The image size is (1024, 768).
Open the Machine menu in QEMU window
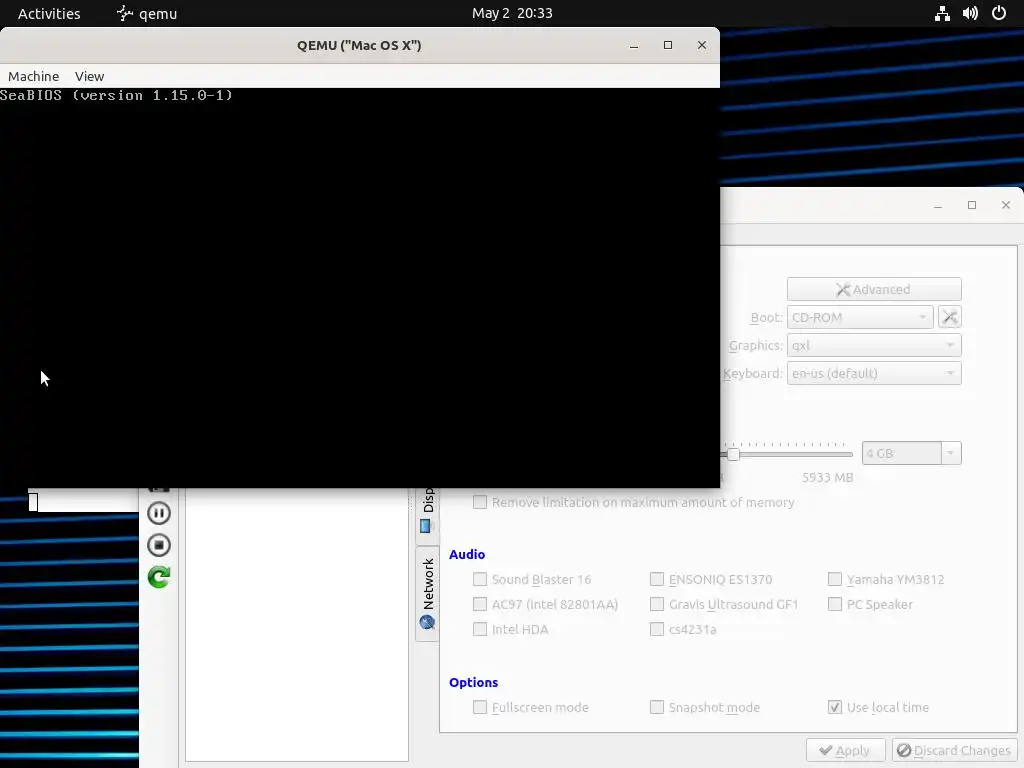33,76
